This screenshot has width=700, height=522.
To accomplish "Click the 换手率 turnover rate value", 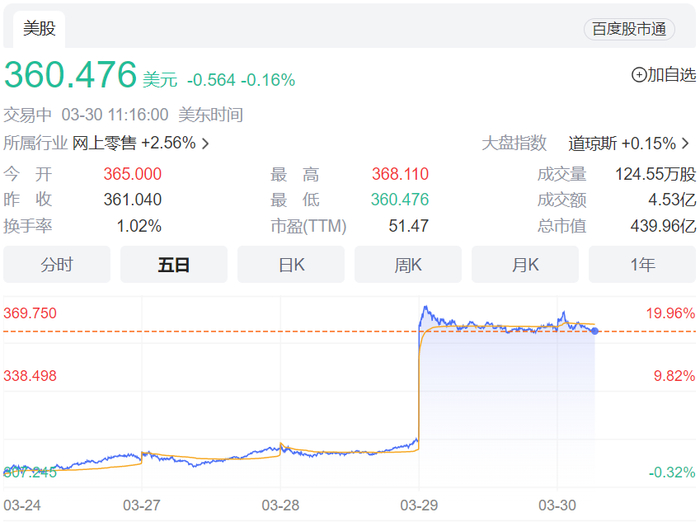I will coord(139,226).
